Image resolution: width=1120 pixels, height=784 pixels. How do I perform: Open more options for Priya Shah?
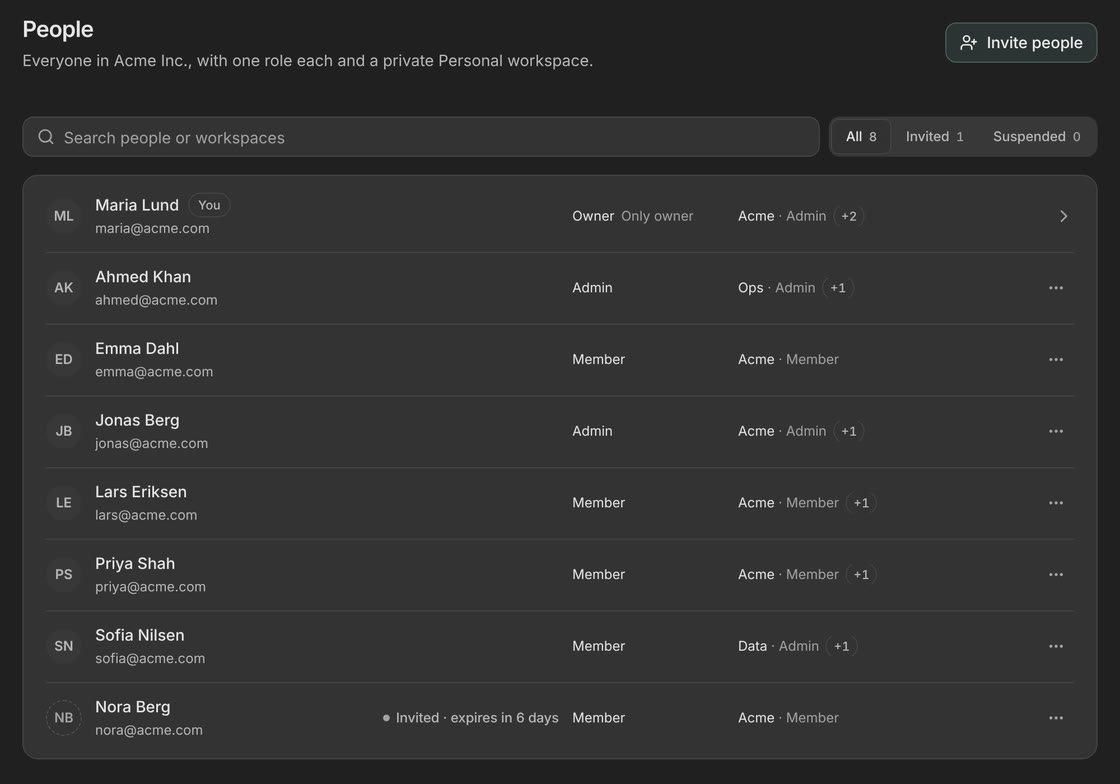click(x=1056, y=574)
